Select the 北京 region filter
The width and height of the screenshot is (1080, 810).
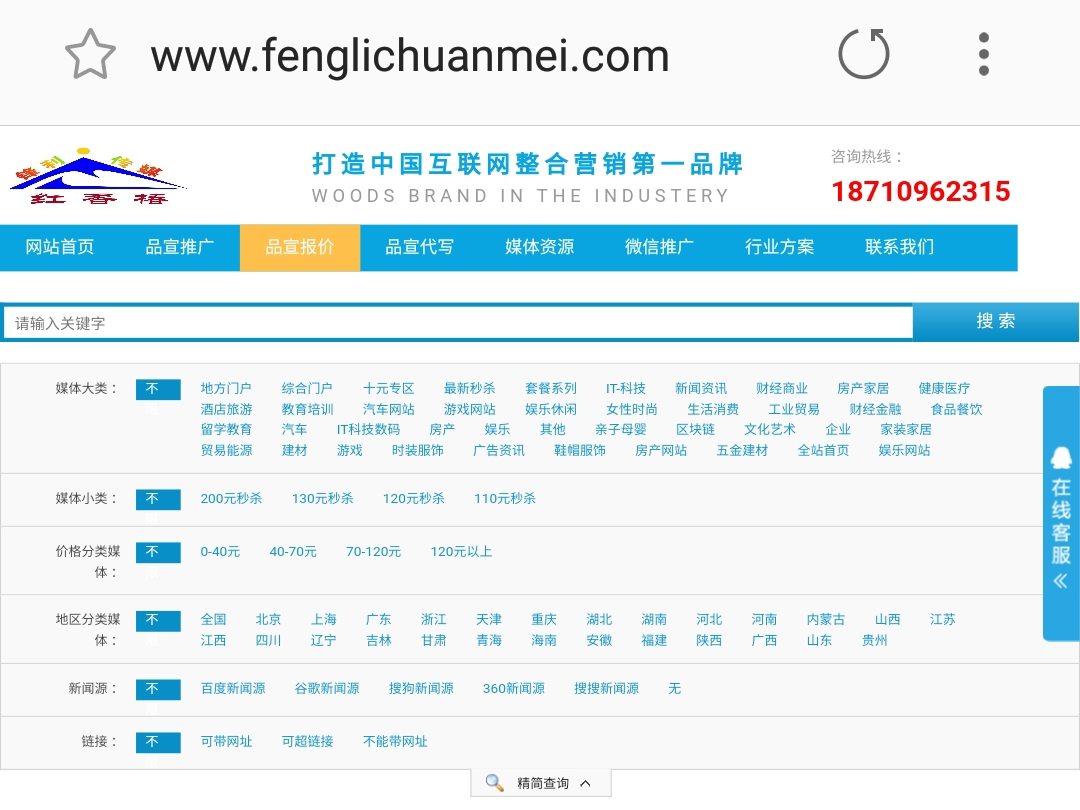click(268, 619)
